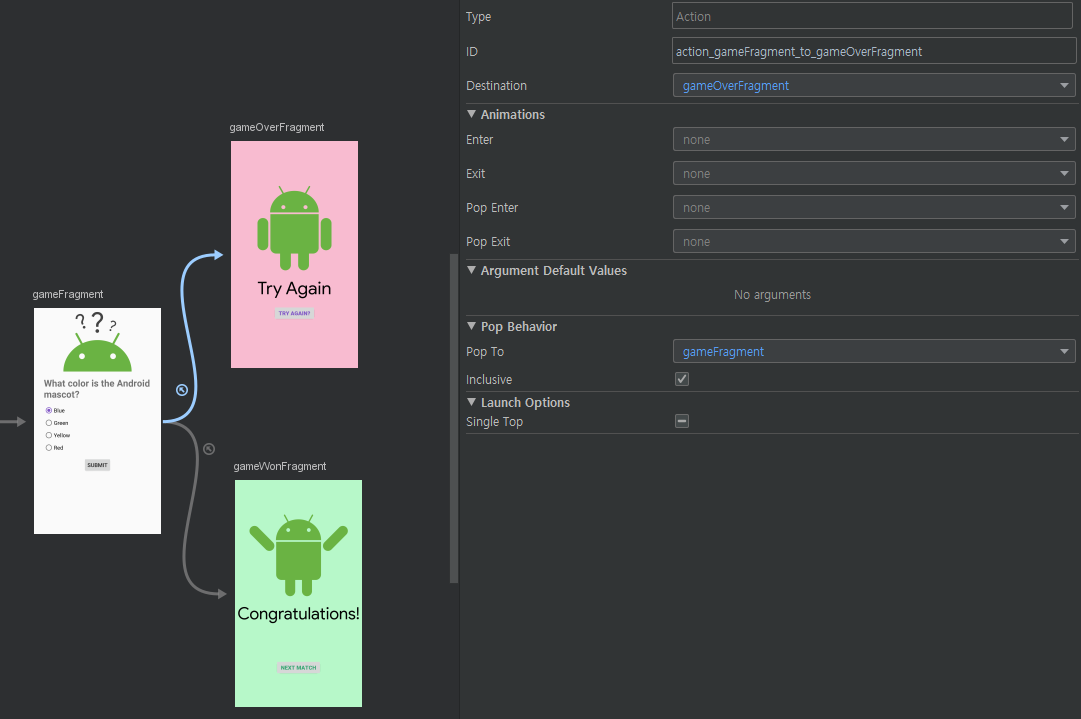Click the No arguments text
Image resolution: width=1081 pixels, height=719 pixels.
(772, 294)
